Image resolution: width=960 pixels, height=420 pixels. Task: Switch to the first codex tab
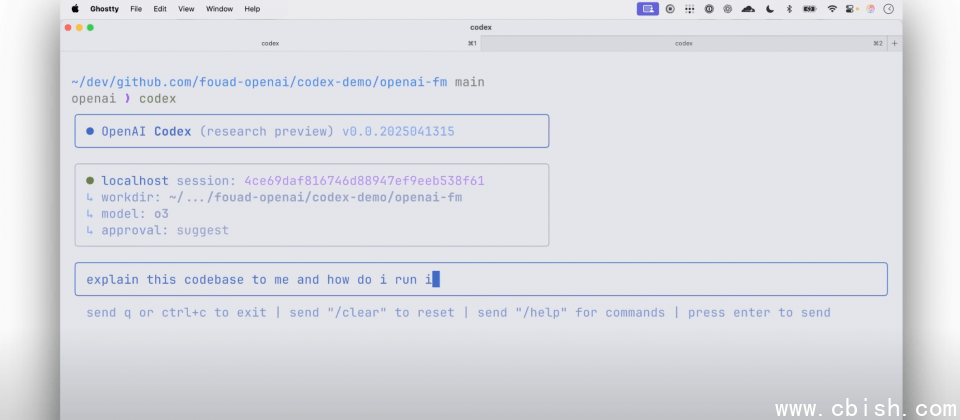tap(270, 43)
